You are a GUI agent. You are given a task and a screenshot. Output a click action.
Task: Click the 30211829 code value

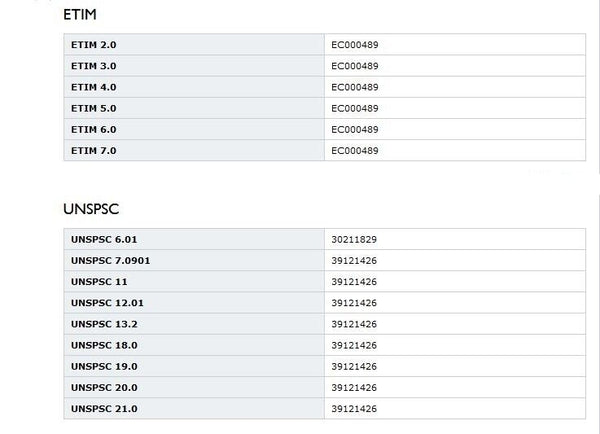tap(353, 239)
